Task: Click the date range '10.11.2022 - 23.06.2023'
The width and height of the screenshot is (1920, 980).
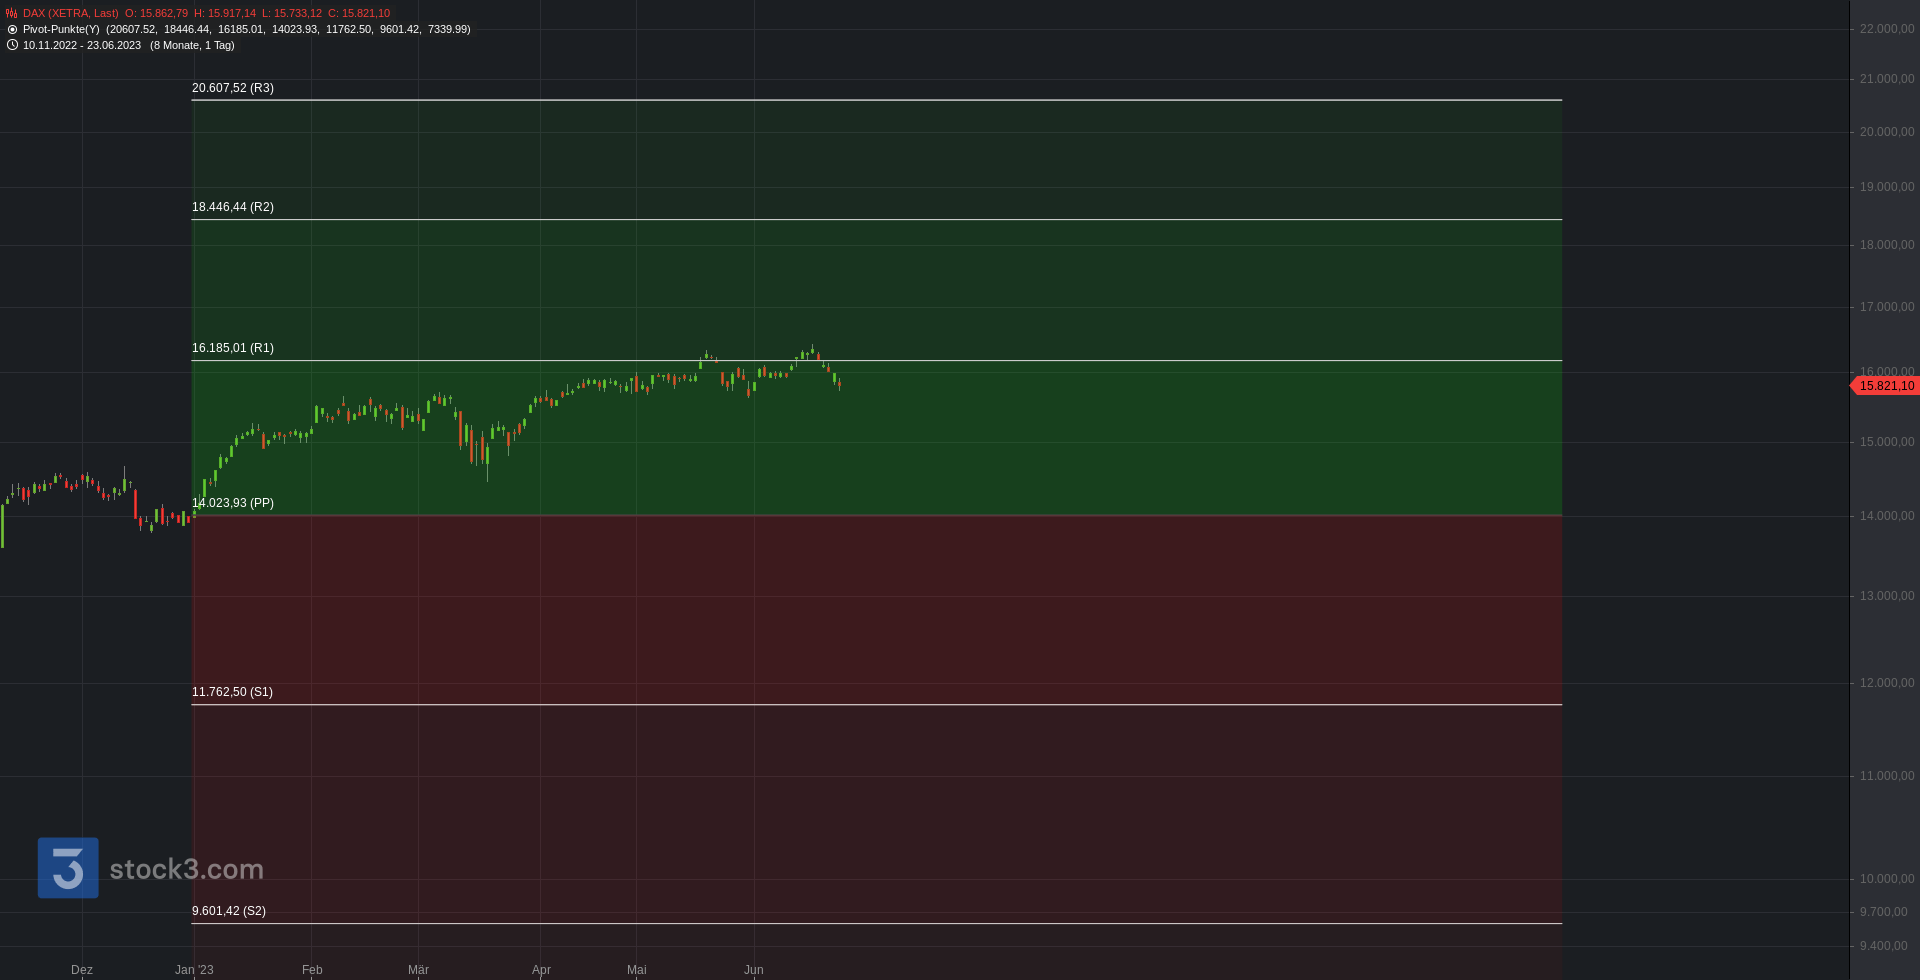Action: coord(82,45)
